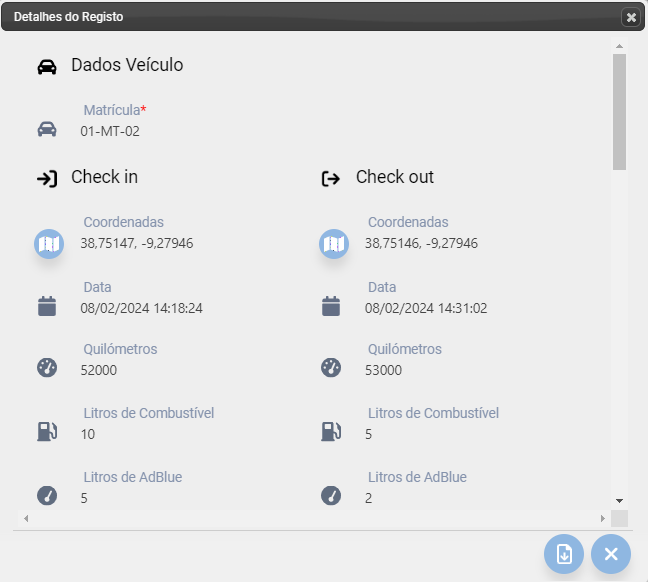
Task: Click the Matrícula value 01-MT-02
Action: click(110, 131)
